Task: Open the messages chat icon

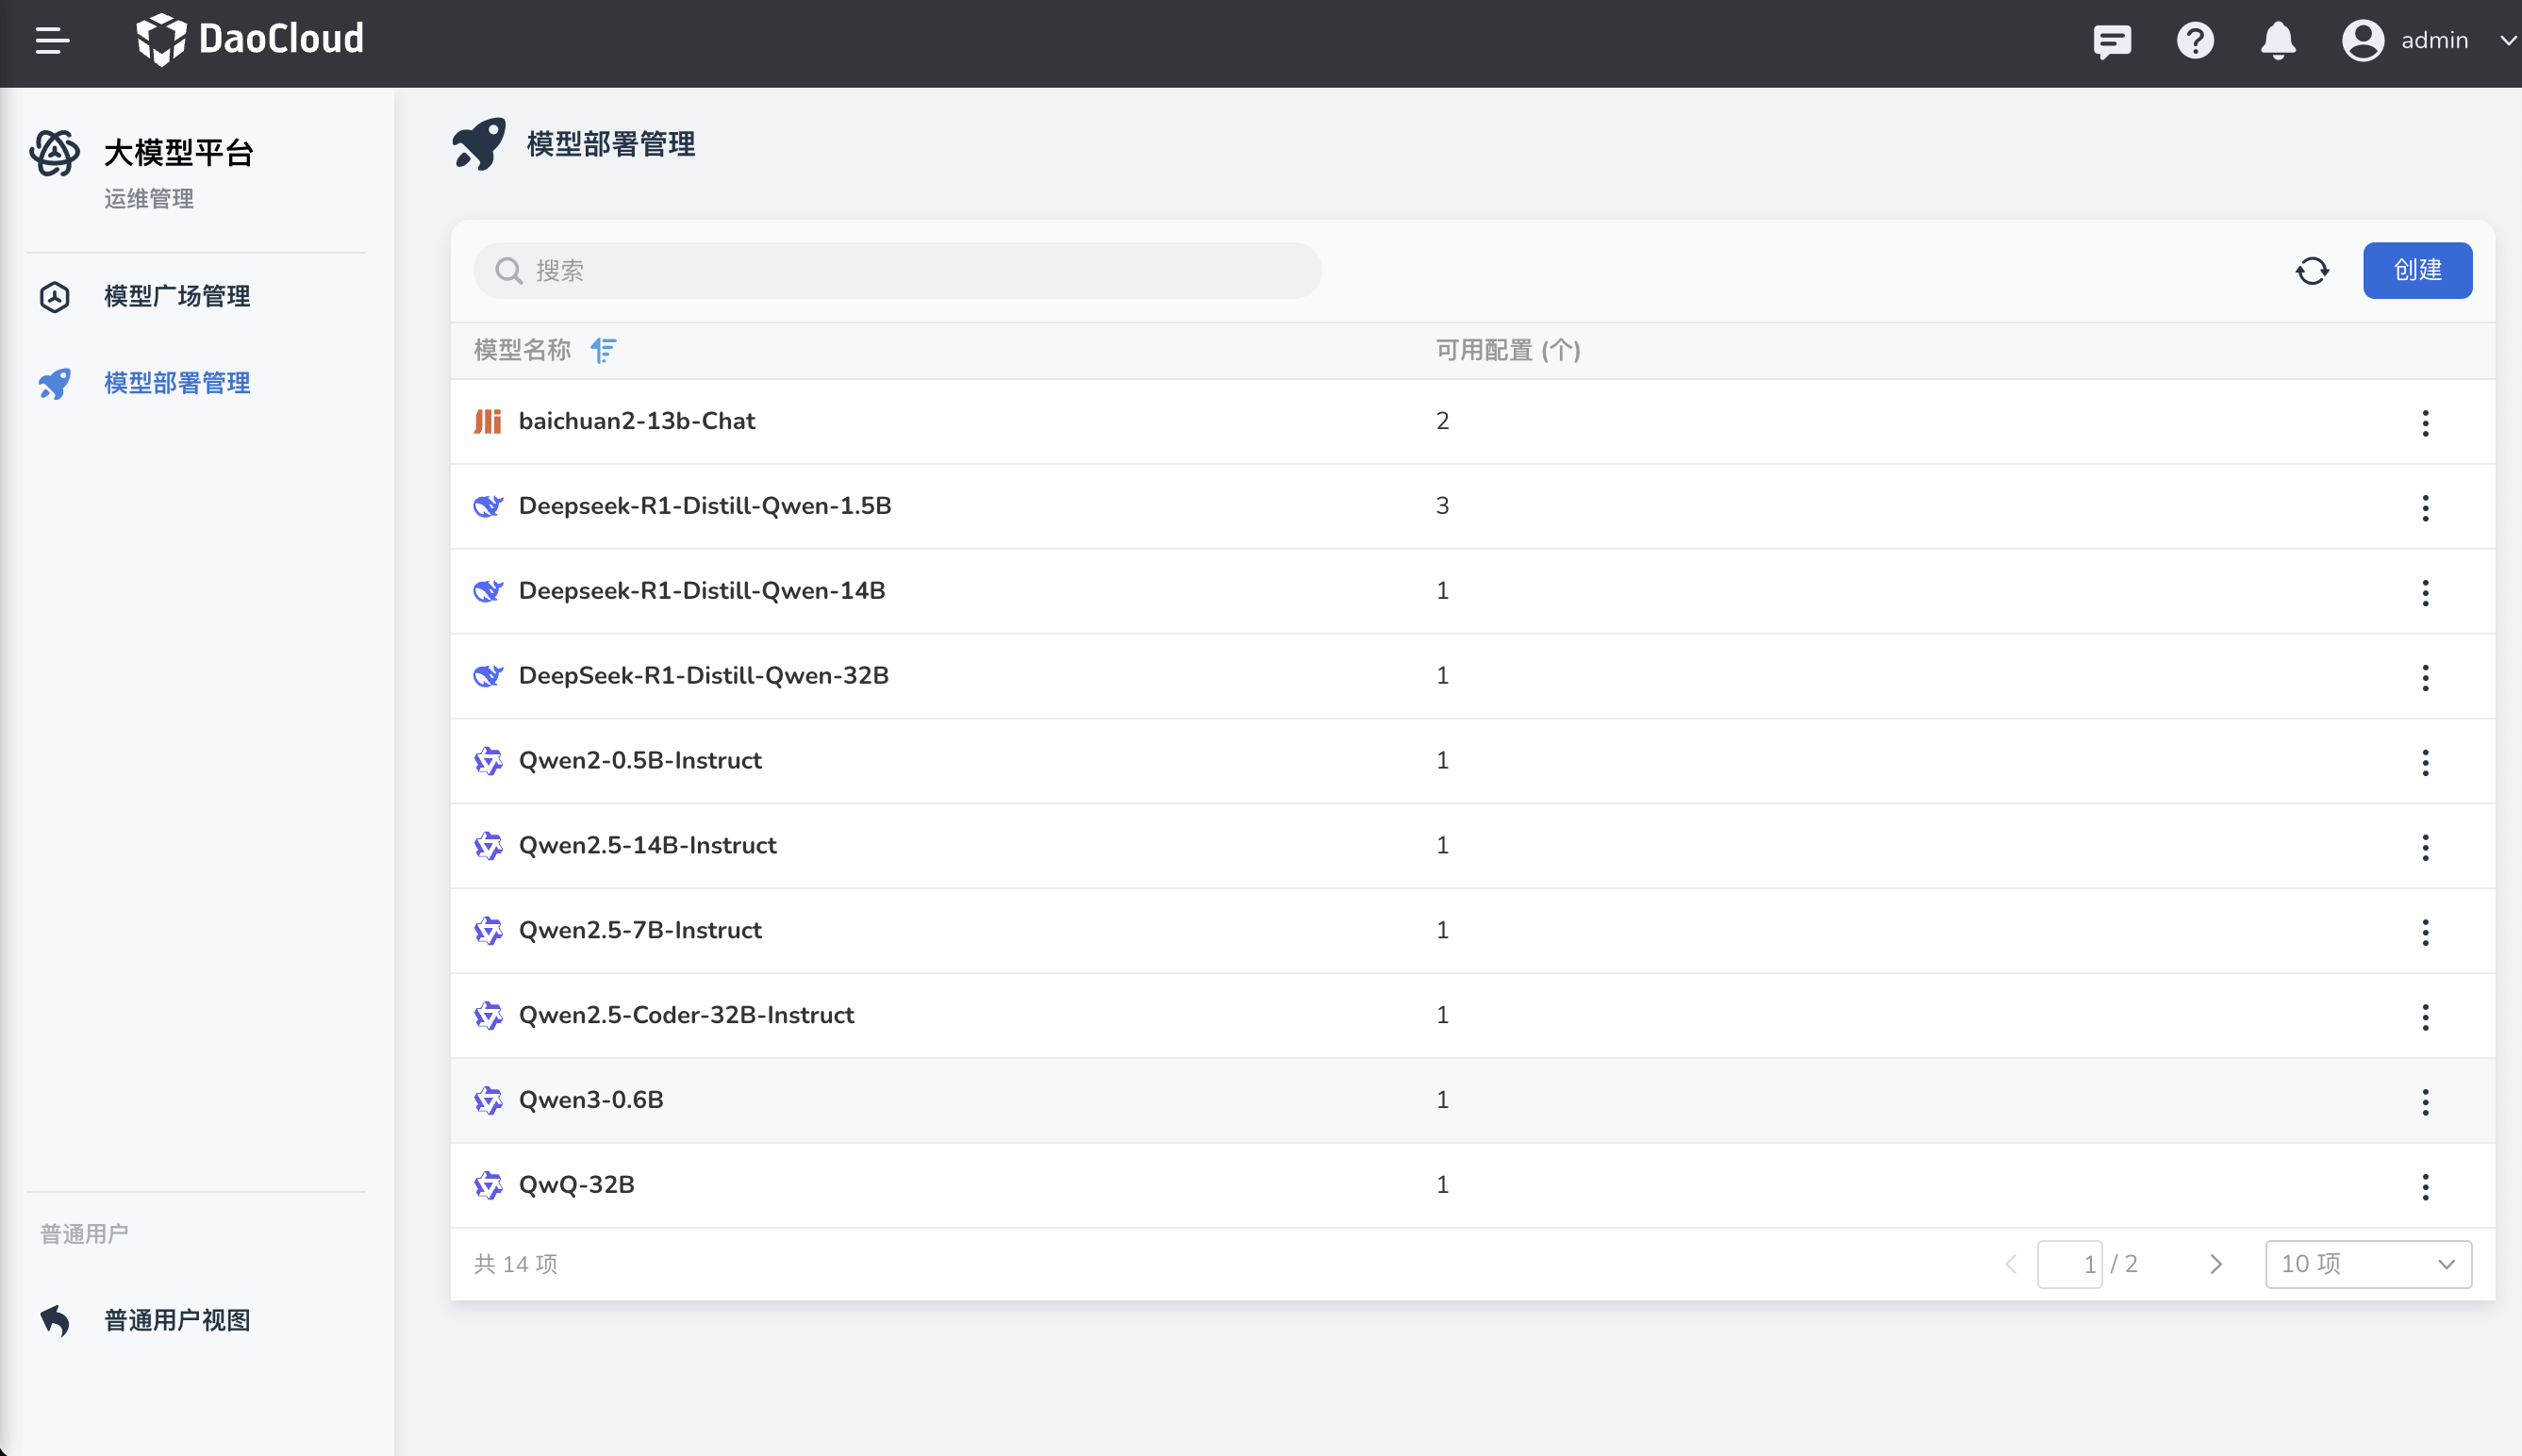Action: tap(2112, 41)
